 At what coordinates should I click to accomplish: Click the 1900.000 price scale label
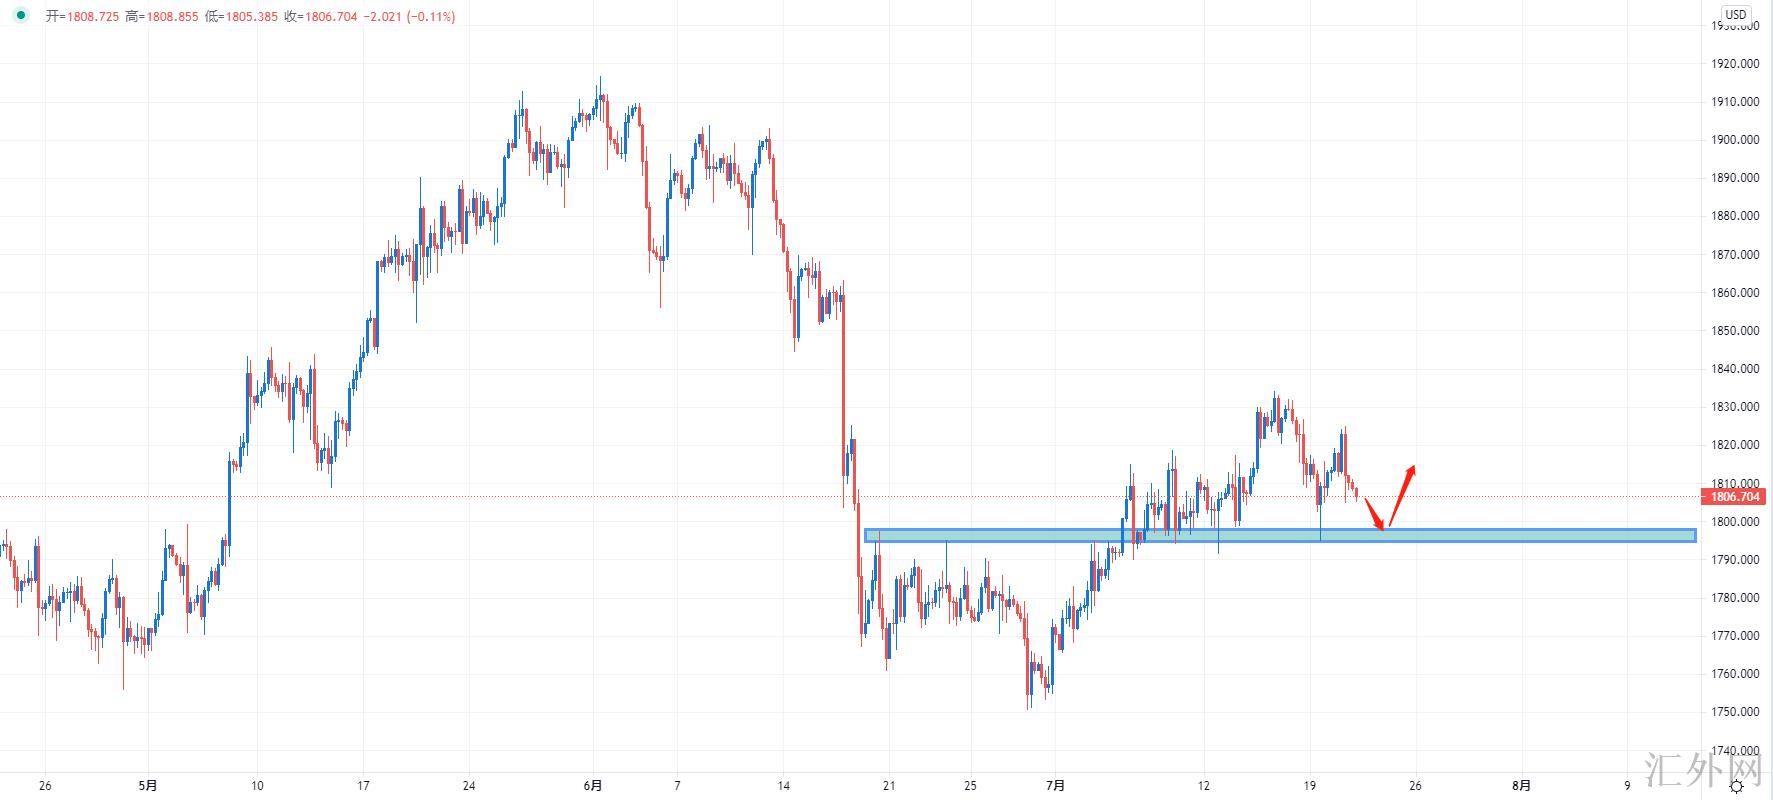pos(1735,140)
